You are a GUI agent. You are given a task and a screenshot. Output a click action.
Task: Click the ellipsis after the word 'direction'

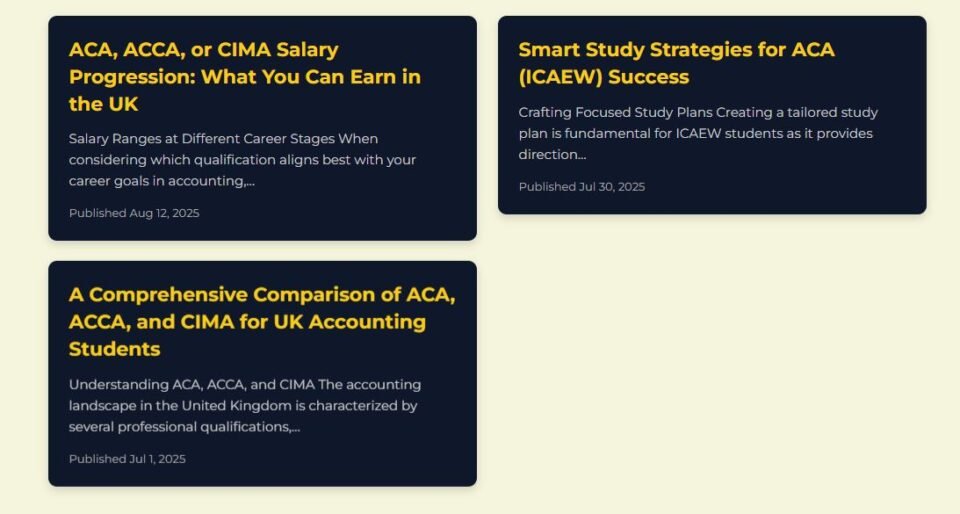click(581, 155)
